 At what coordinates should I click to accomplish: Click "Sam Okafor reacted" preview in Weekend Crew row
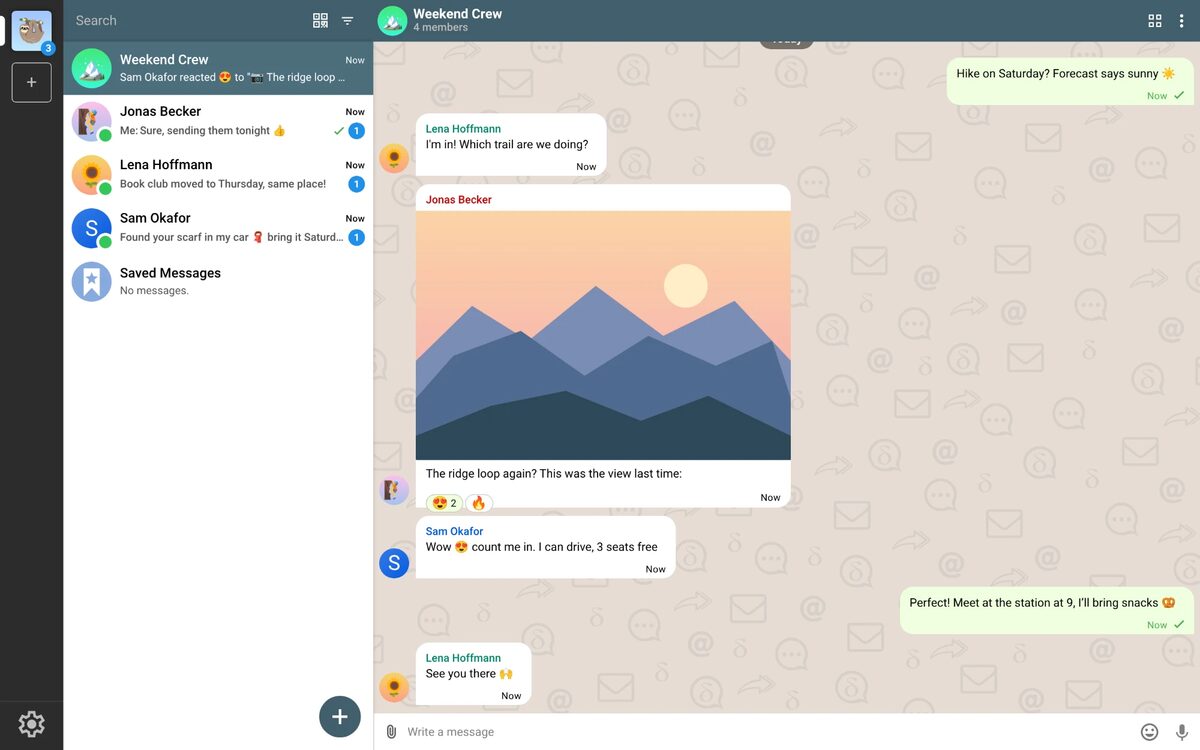(233, 78)
